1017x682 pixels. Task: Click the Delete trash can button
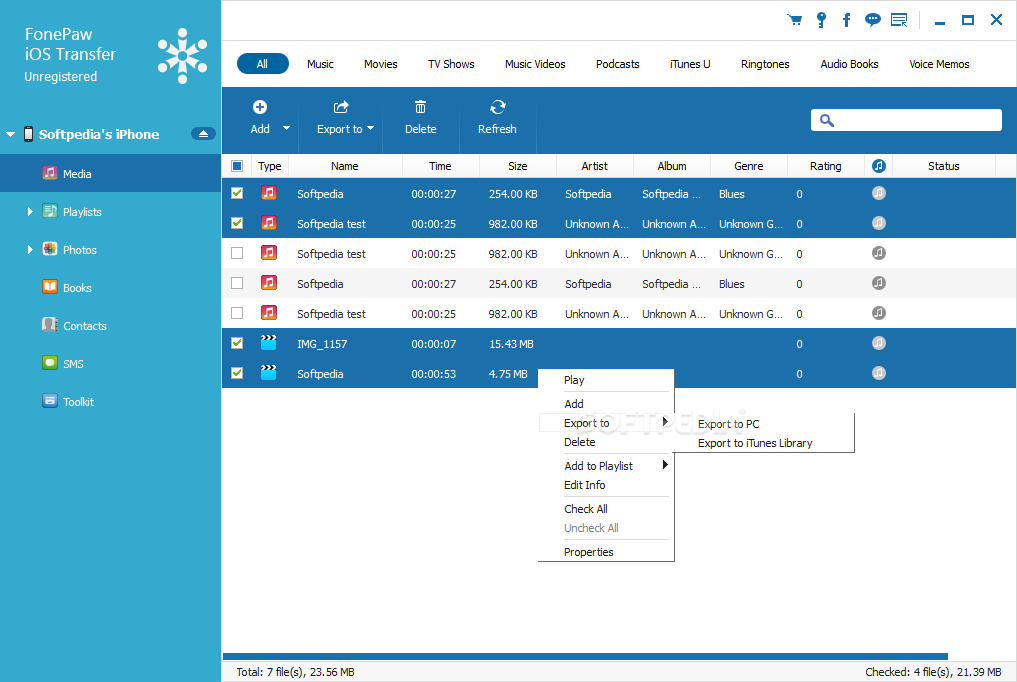coord(420,117)
